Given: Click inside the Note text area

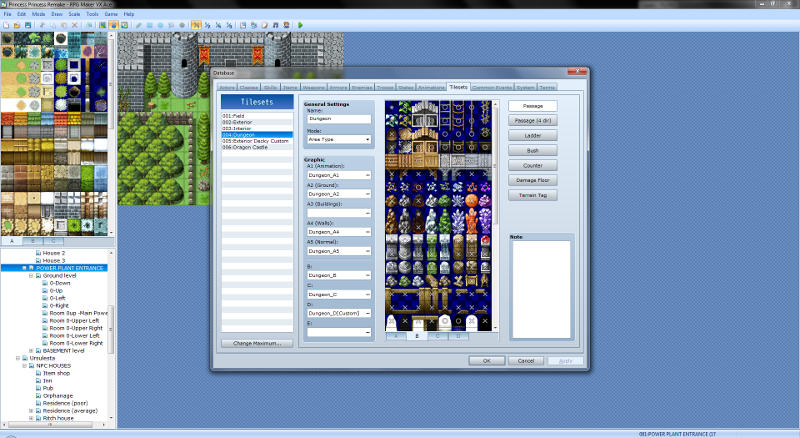Looking at the screenshot, I should [541, 289].
